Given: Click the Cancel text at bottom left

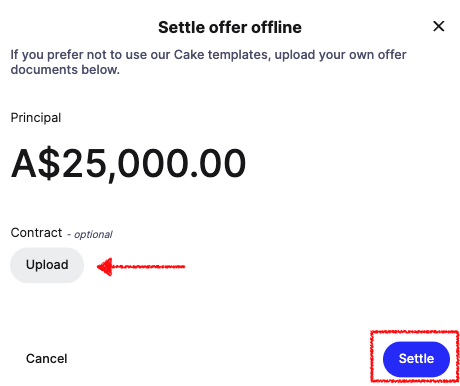Looking at the screenshot, I should point(47,359).
